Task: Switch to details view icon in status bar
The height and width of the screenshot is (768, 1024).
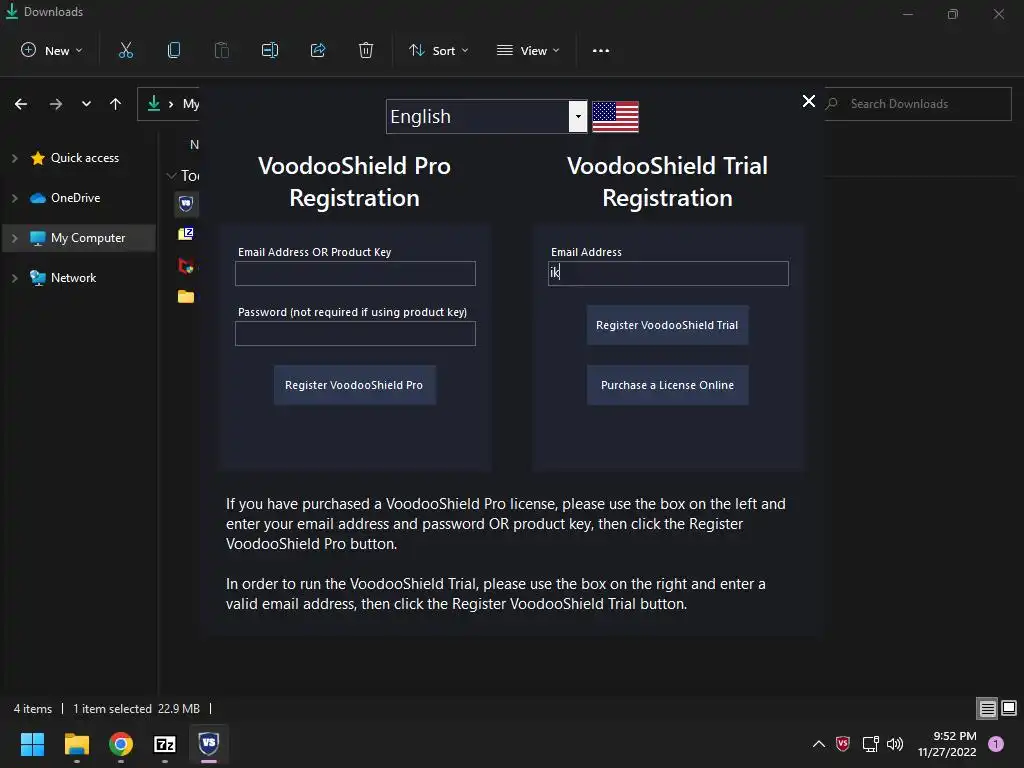Action: click(987, 708)
